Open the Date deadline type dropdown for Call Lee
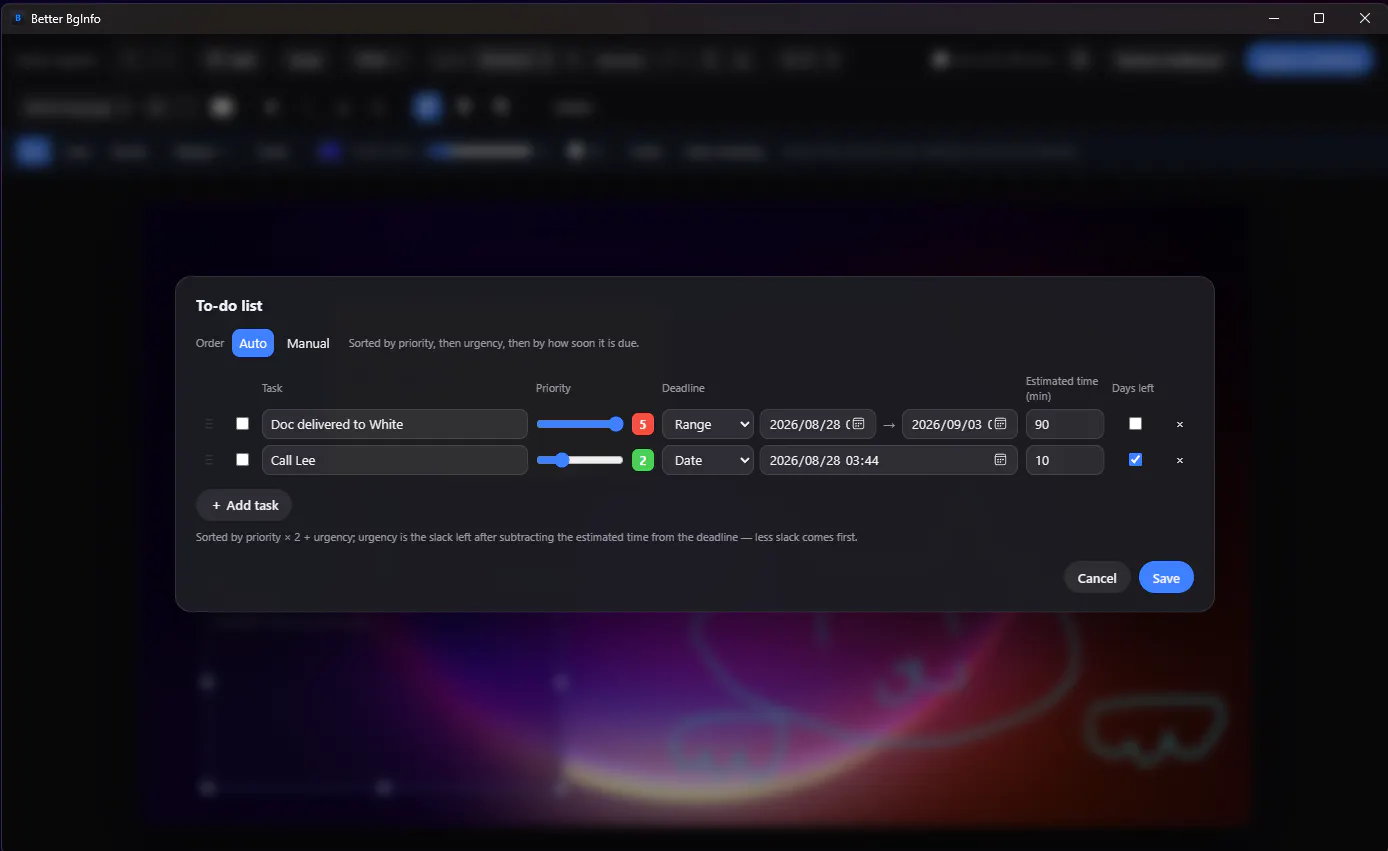 pyautogui.click(x=708, y=460)
